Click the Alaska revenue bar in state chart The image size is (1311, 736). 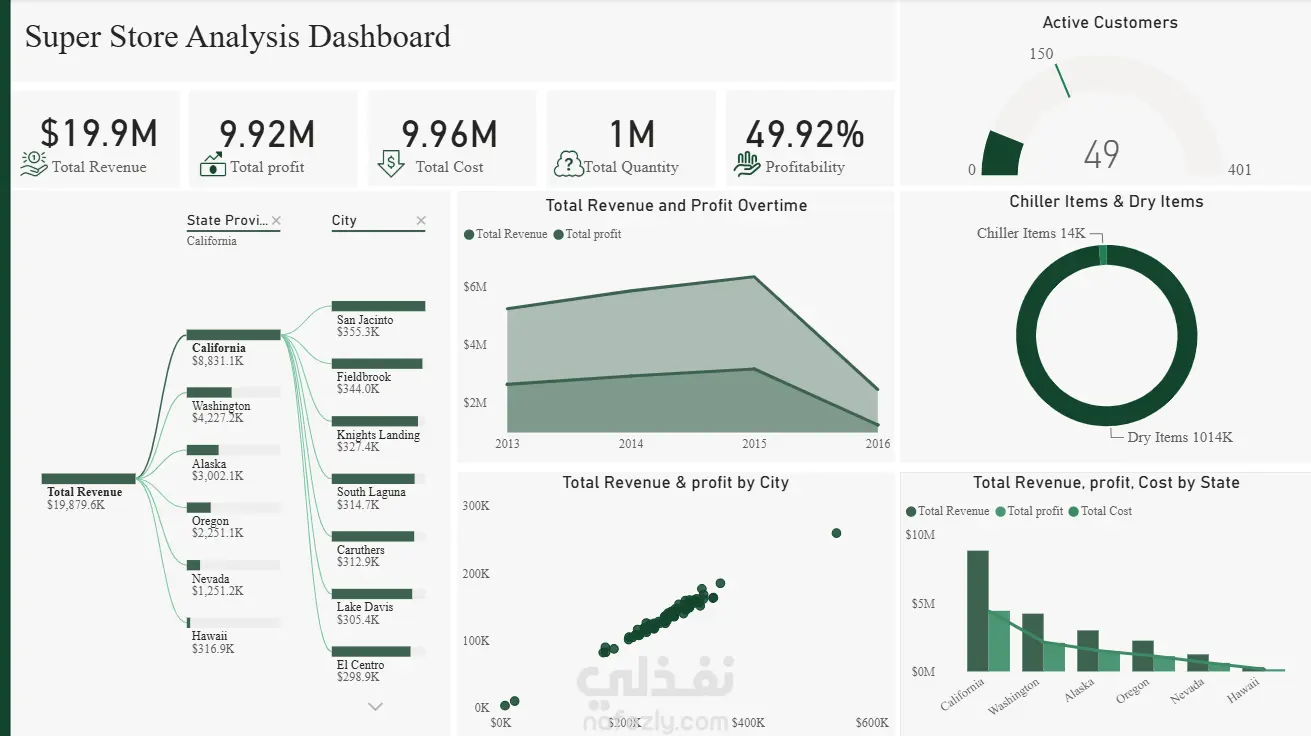[1087, 651]
